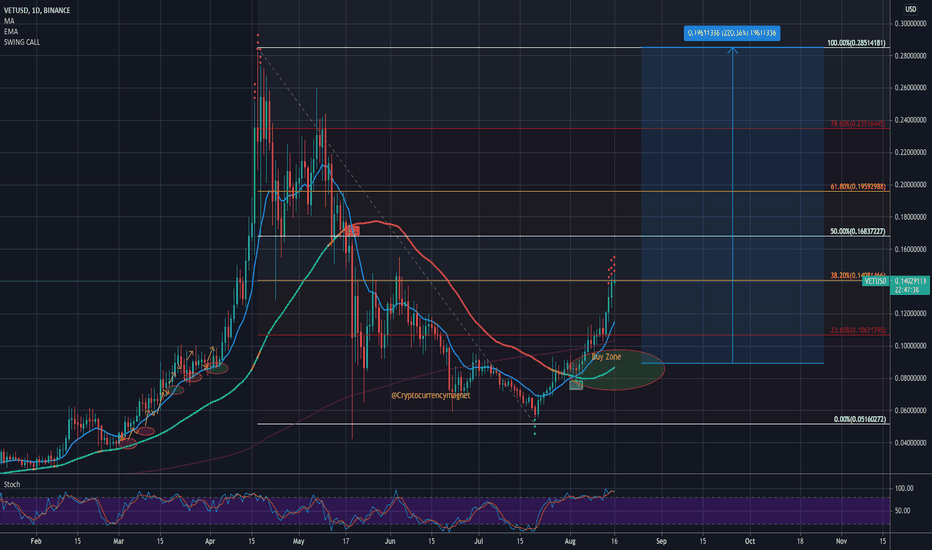Select the 100.00% (0.28514181) Fibonacci label
The height and width of the screenshot is (550, 932).
[x=856, y=43]
